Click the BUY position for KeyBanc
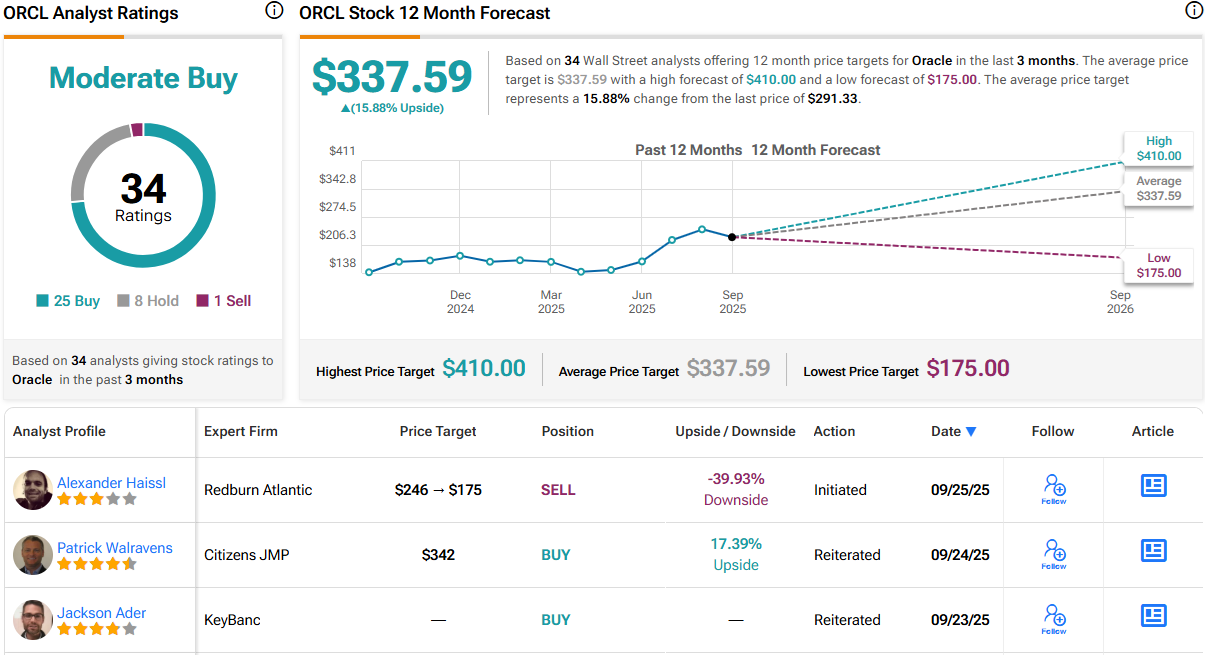This screenshot has width=1213, height=655. [x=556, y=620]
